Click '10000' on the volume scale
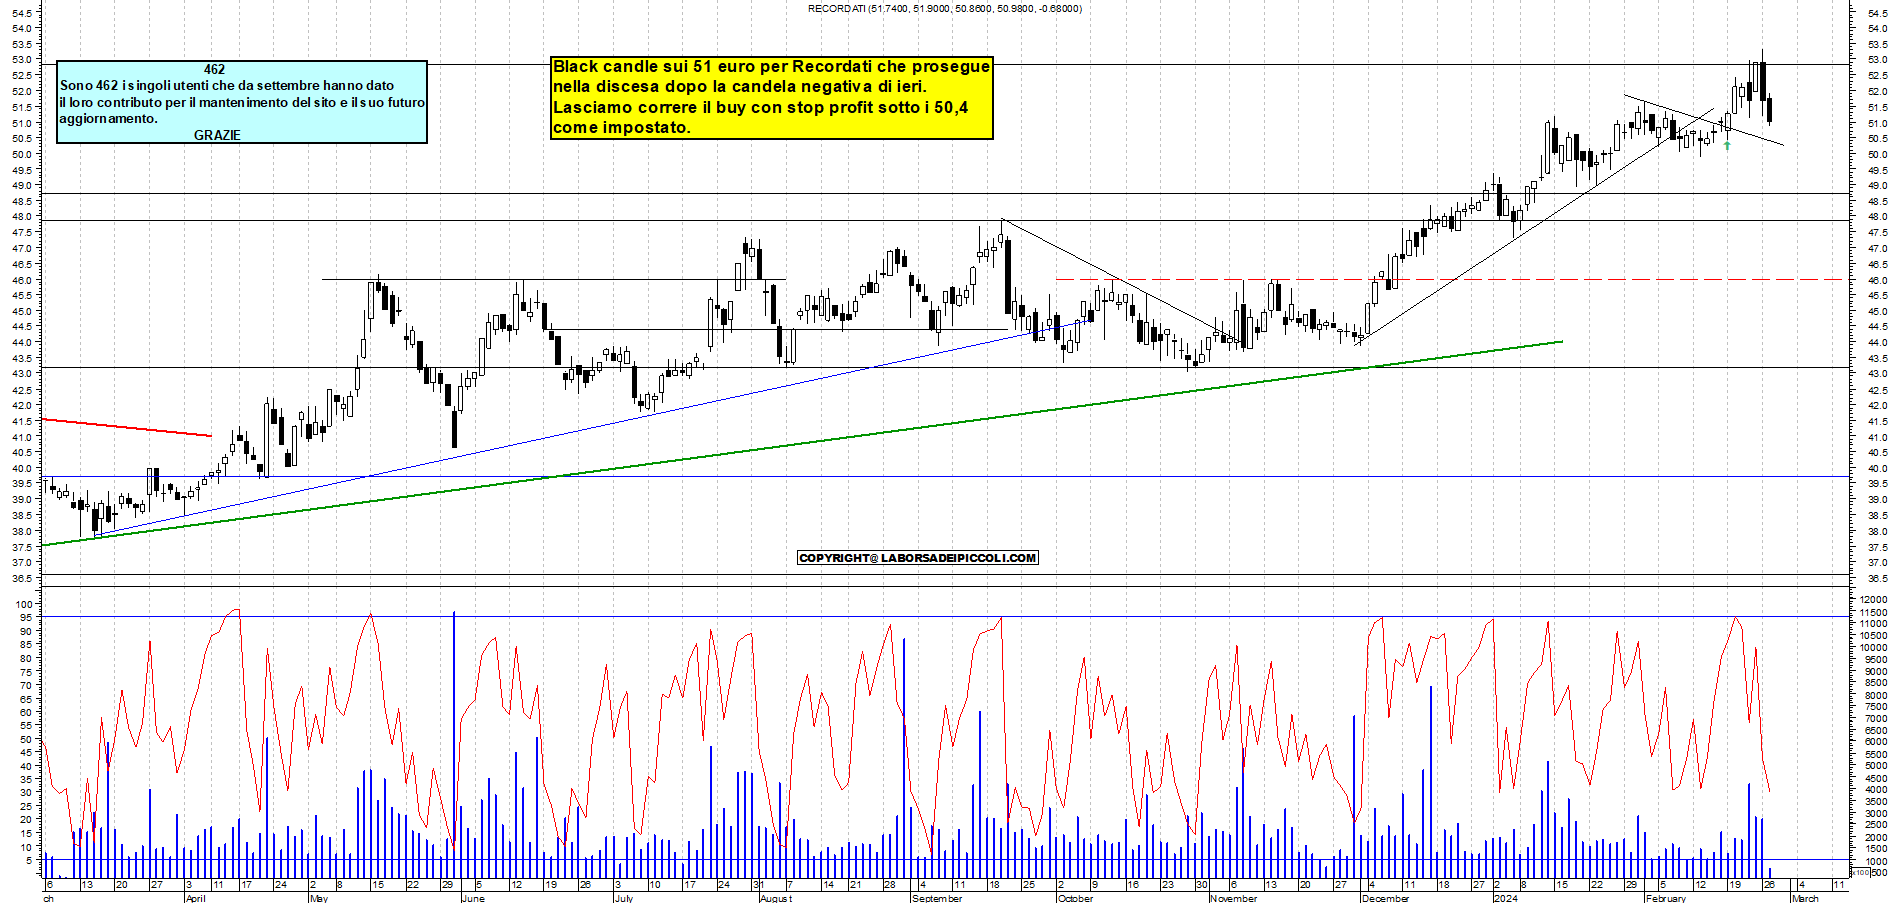1890x903 pixels. (x=1874, y=647)
